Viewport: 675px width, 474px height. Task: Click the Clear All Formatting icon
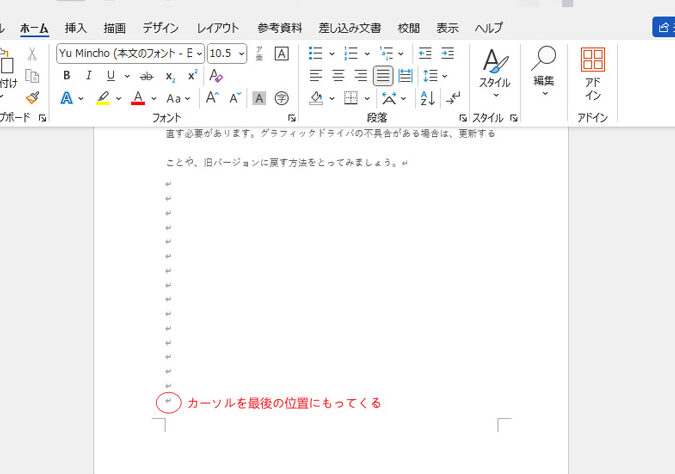click(x=216, y=76)
